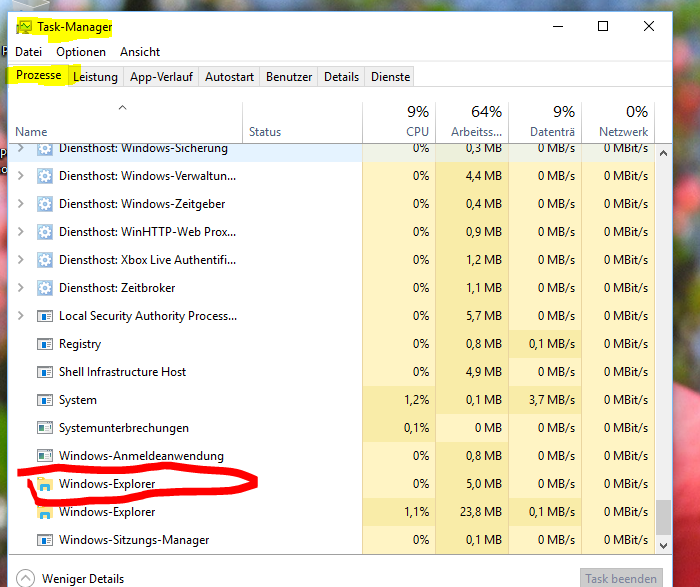Click the Task-Manager title bar icon

25,28
